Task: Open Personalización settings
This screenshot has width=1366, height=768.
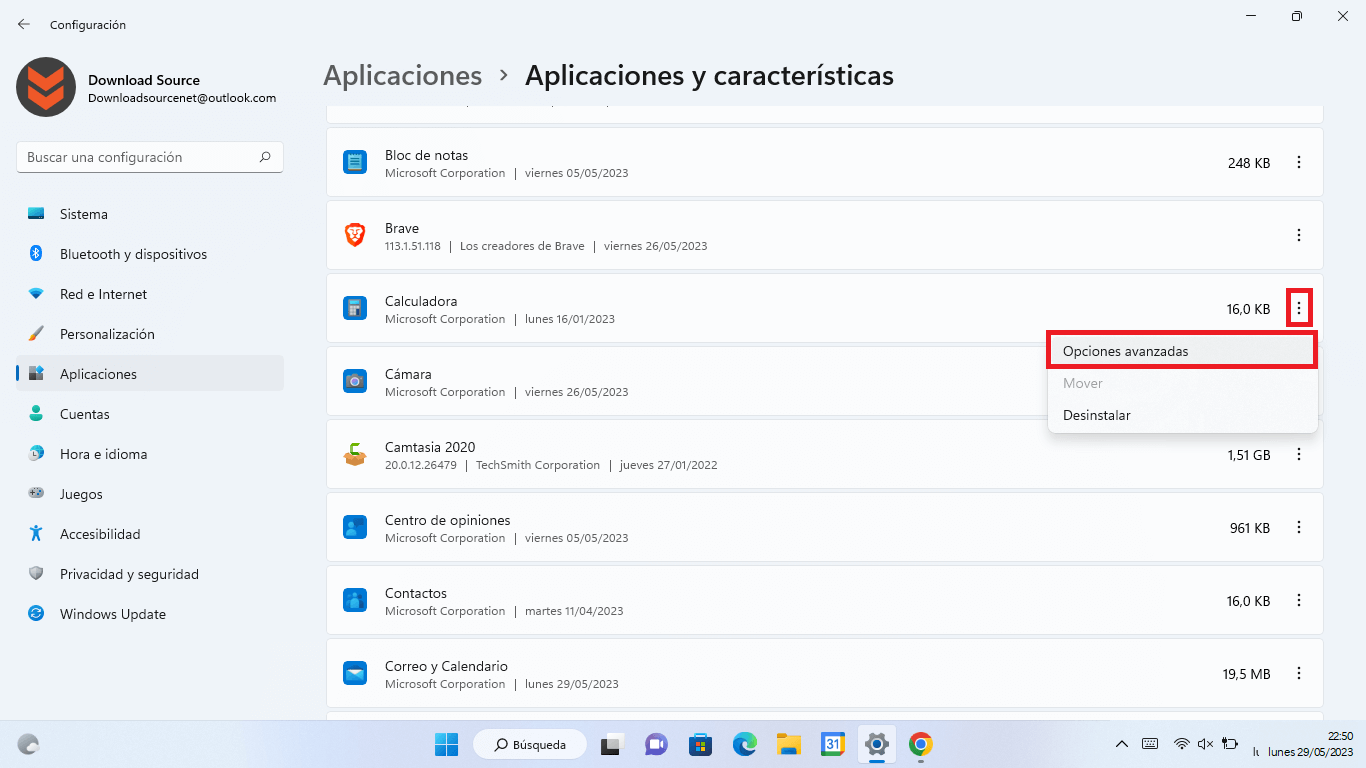Action: [x=150, y=334]
